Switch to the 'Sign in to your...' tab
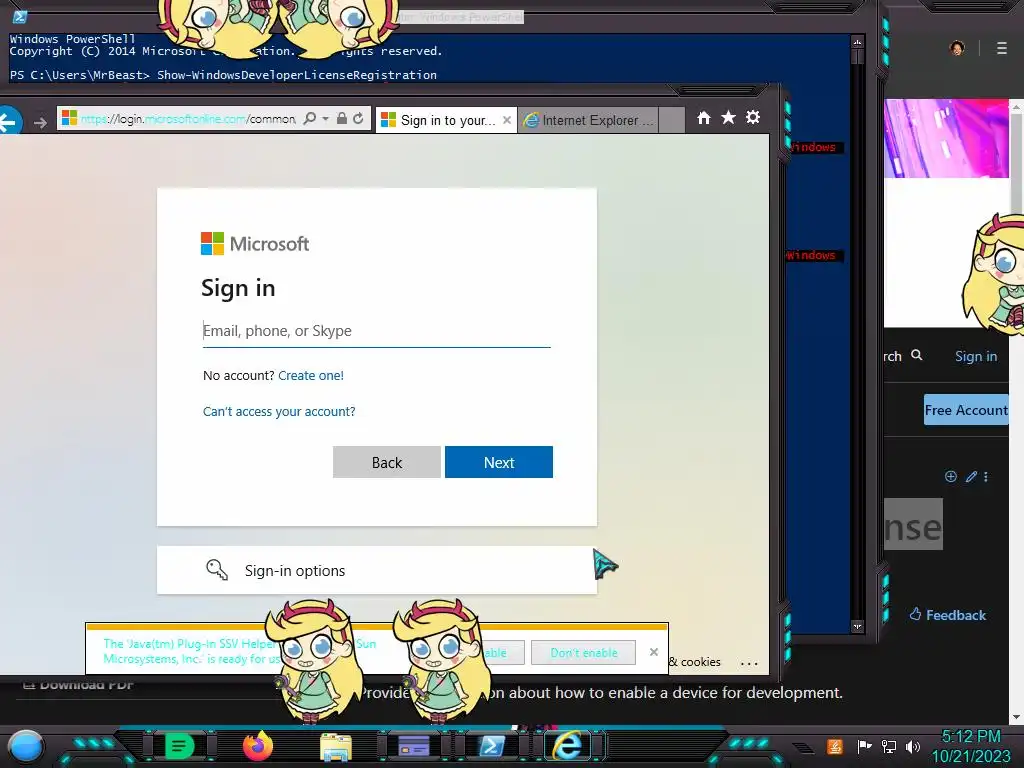This screenshot has height=768, width=1024. click(x=439, y=120)
